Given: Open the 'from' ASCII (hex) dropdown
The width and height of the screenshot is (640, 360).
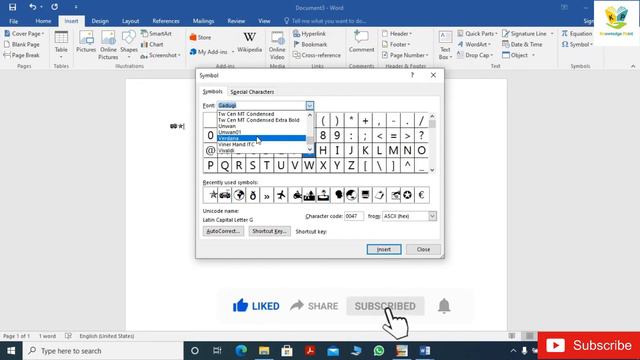Looking at the screenshot, I should tap(432, 216).
